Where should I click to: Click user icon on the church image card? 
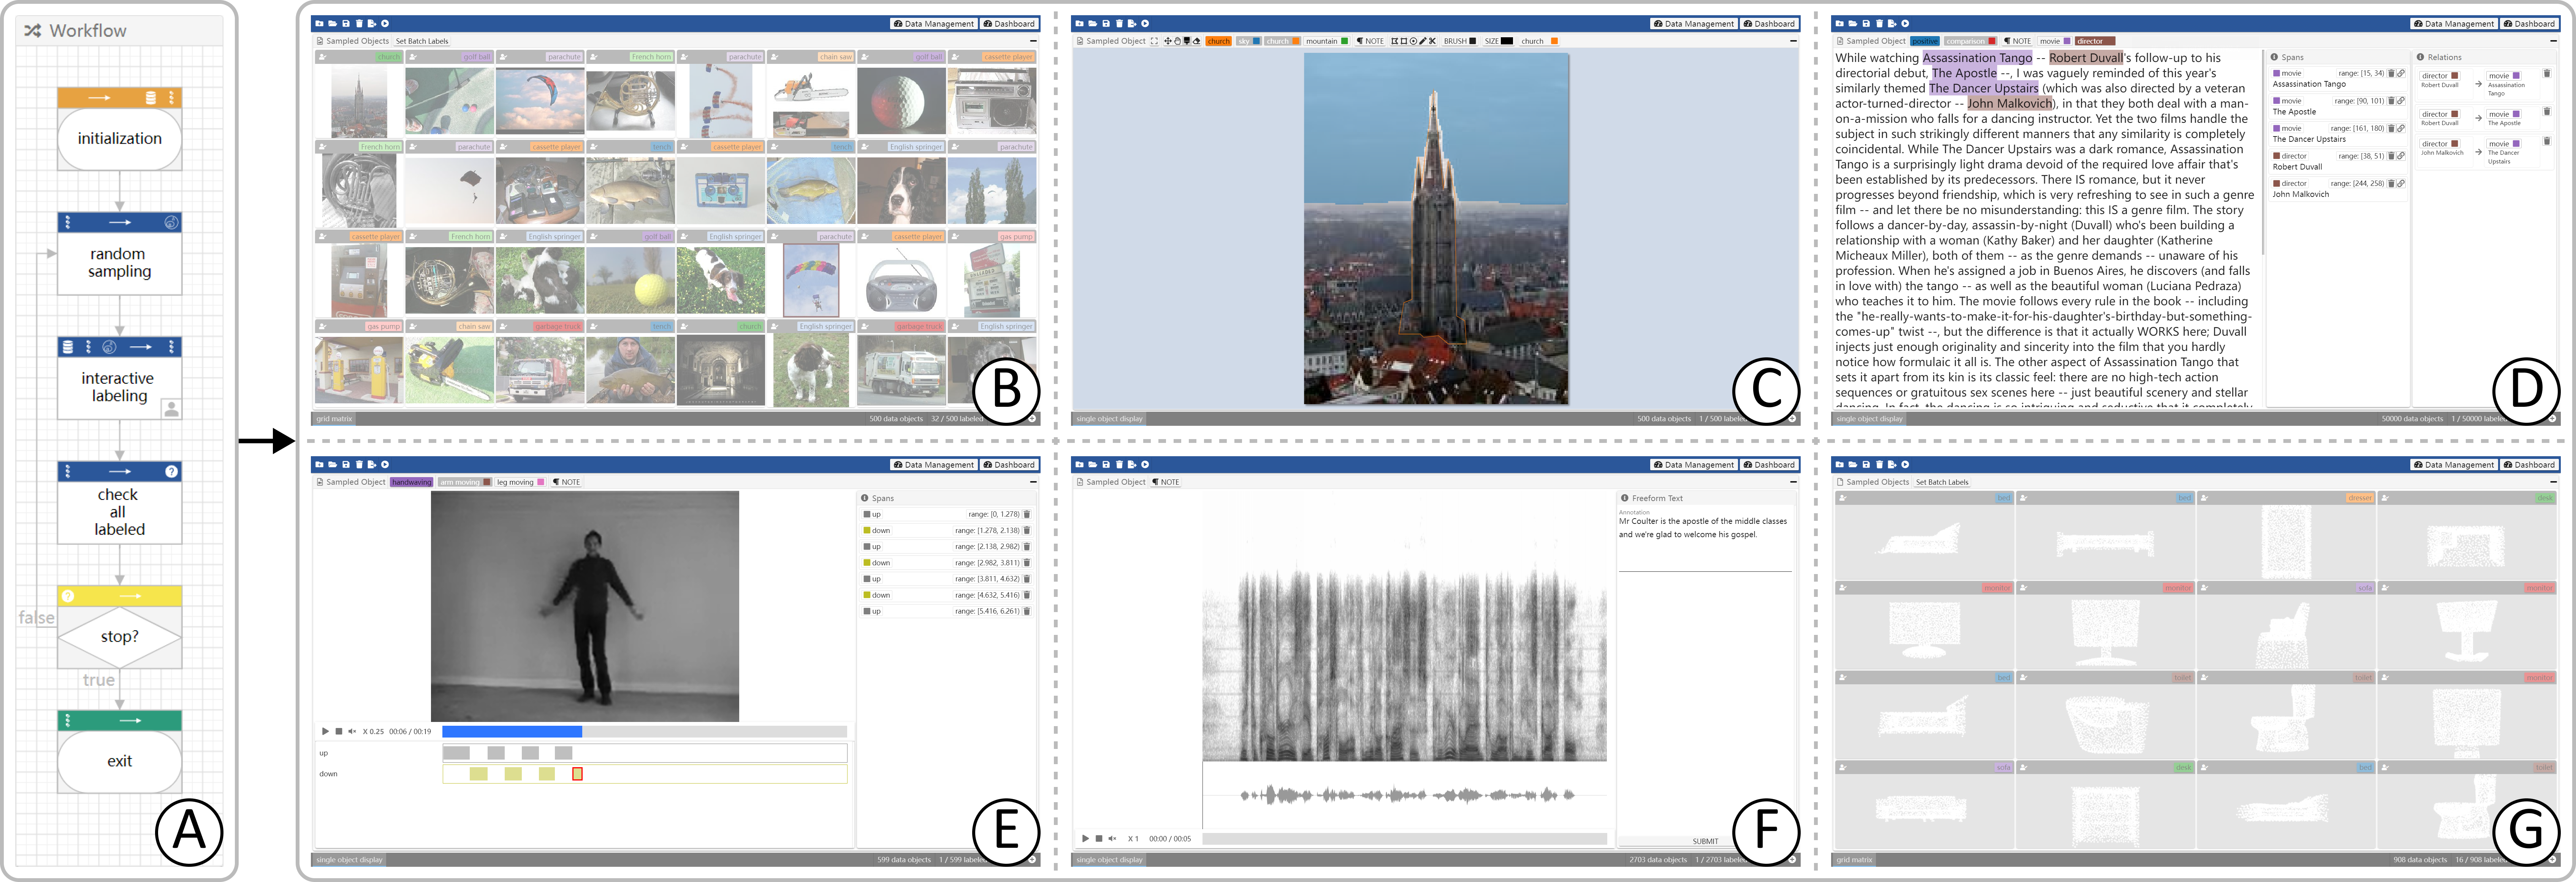tap(323, 57)
